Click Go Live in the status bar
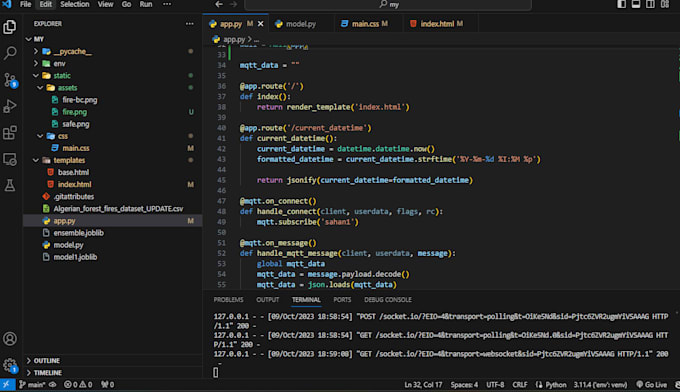 pos(651,385)
